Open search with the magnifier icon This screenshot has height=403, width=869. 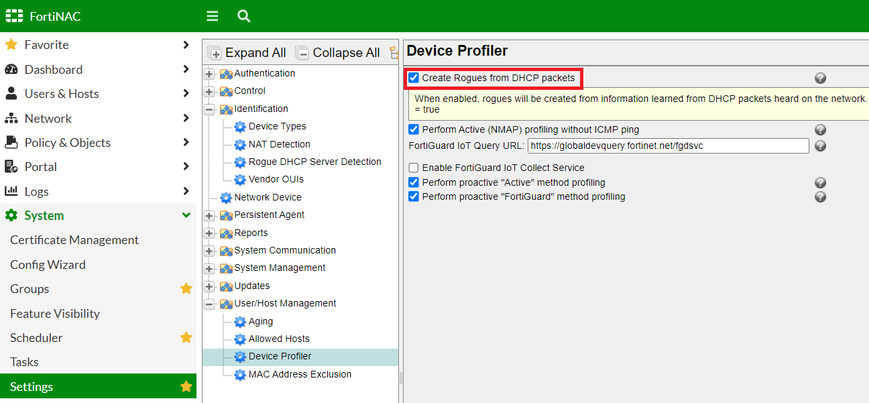tap(244, 16)
